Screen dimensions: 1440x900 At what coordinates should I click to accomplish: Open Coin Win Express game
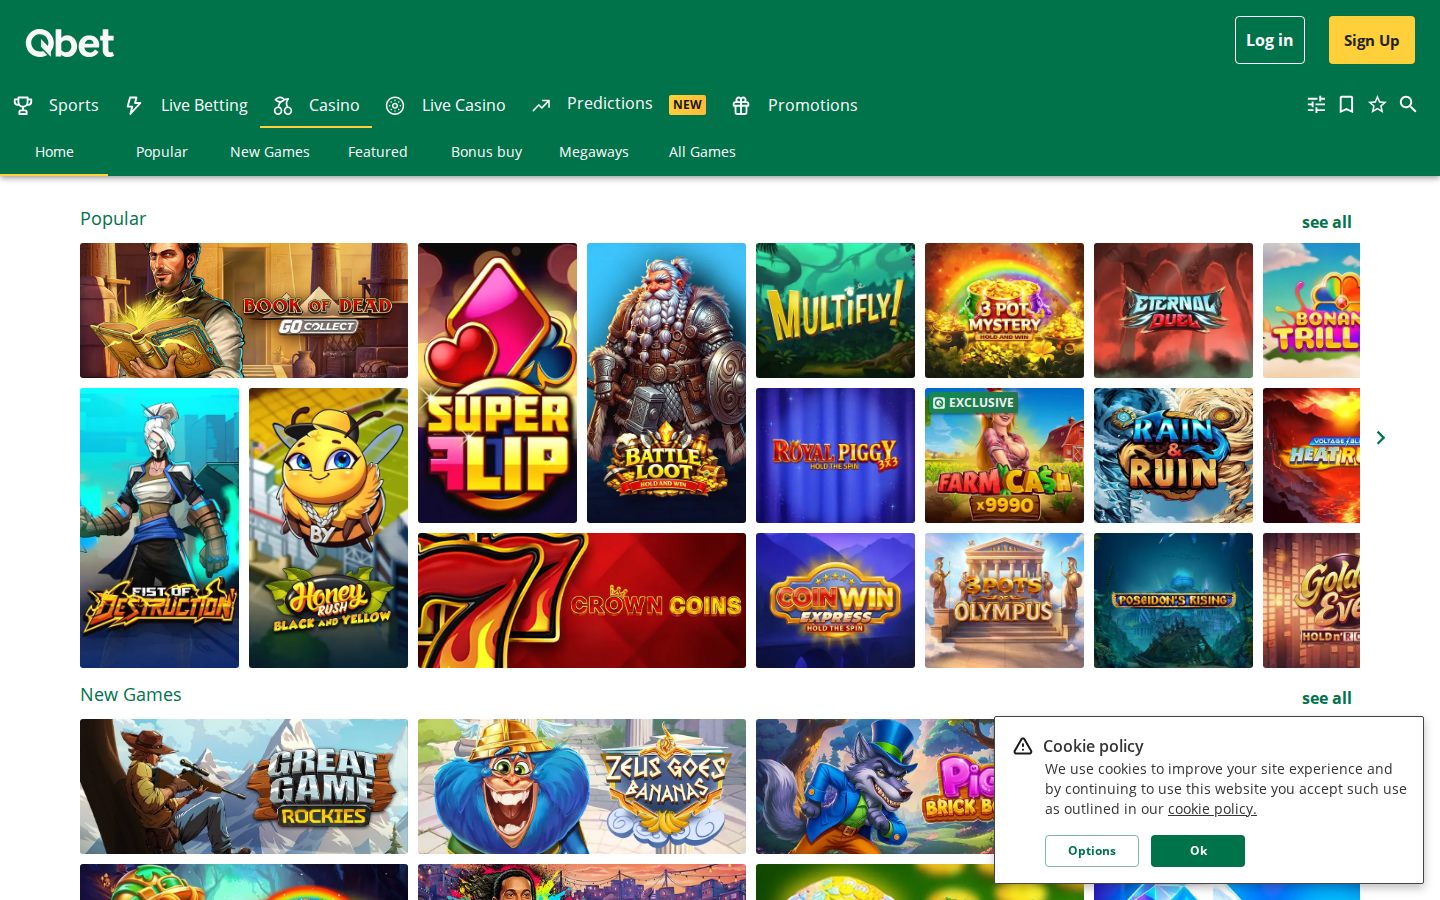pos(835,600)
